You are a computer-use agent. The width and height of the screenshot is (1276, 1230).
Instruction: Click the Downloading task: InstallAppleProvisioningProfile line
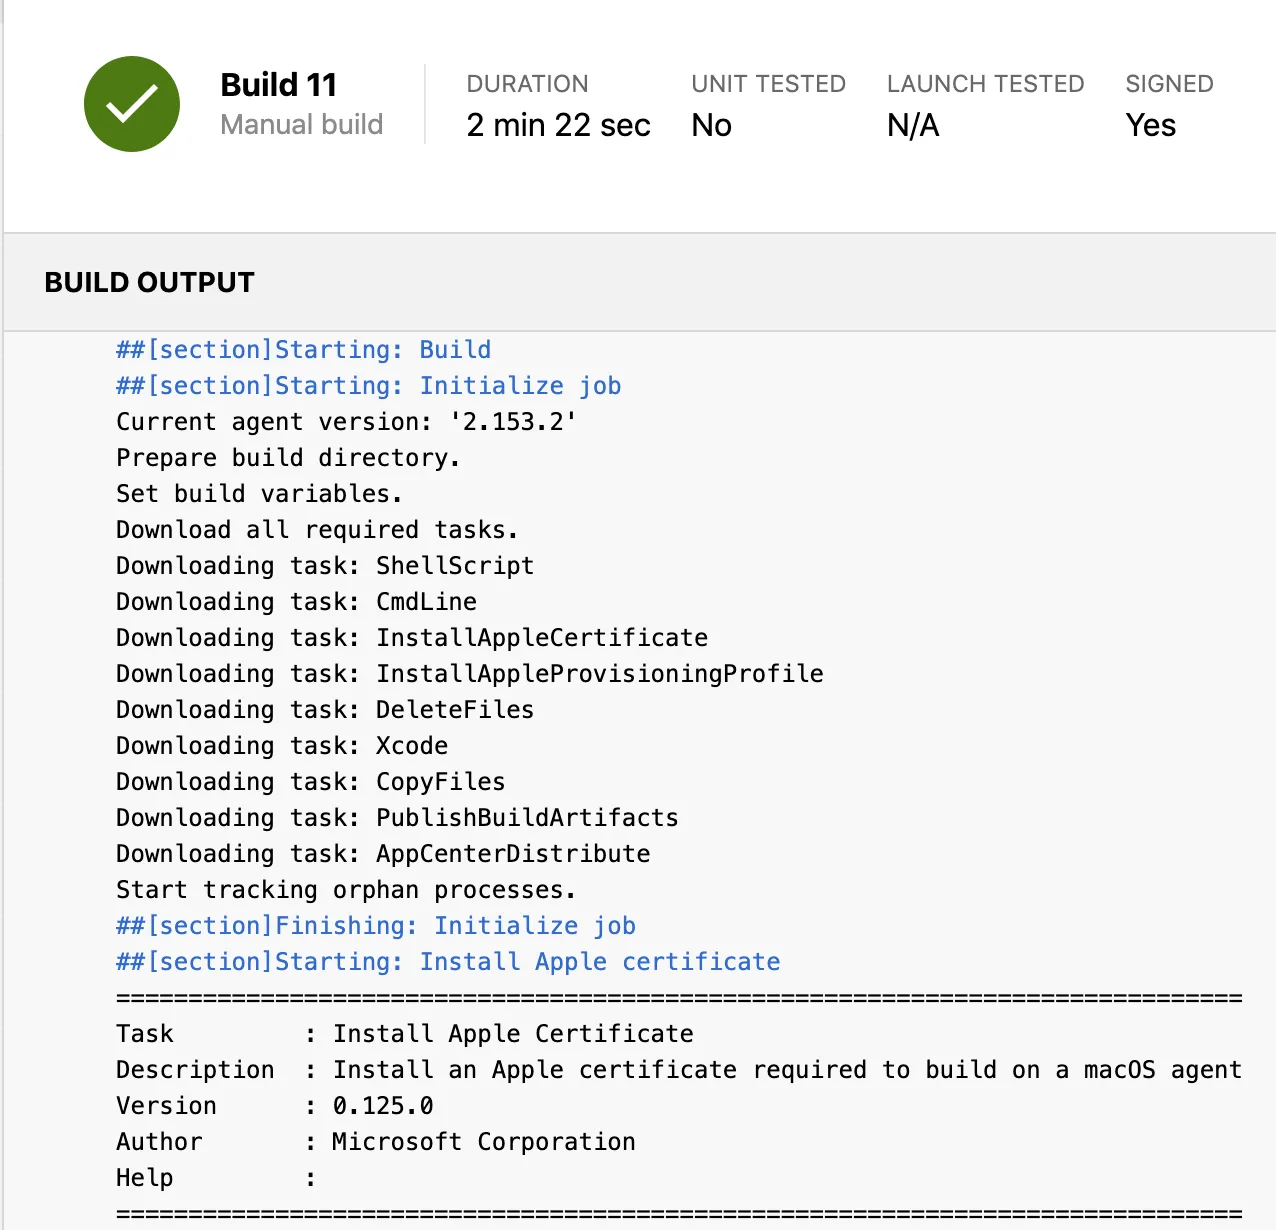[x=469, y=674]
